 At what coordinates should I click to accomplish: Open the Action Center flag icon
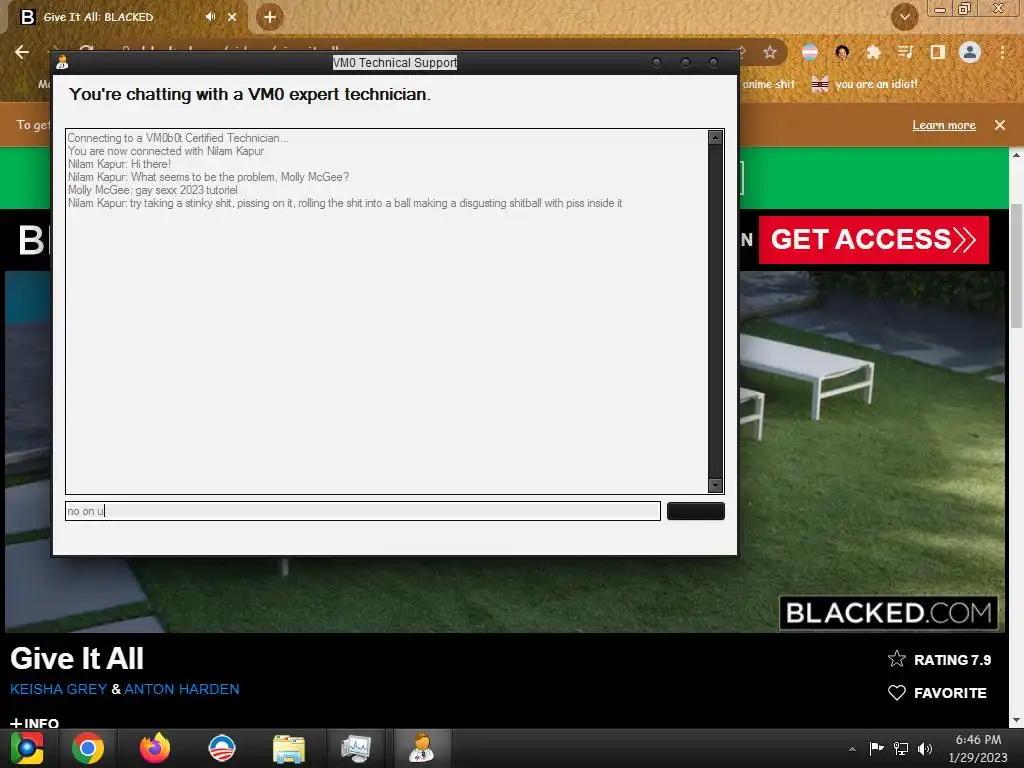pos(876,748)
